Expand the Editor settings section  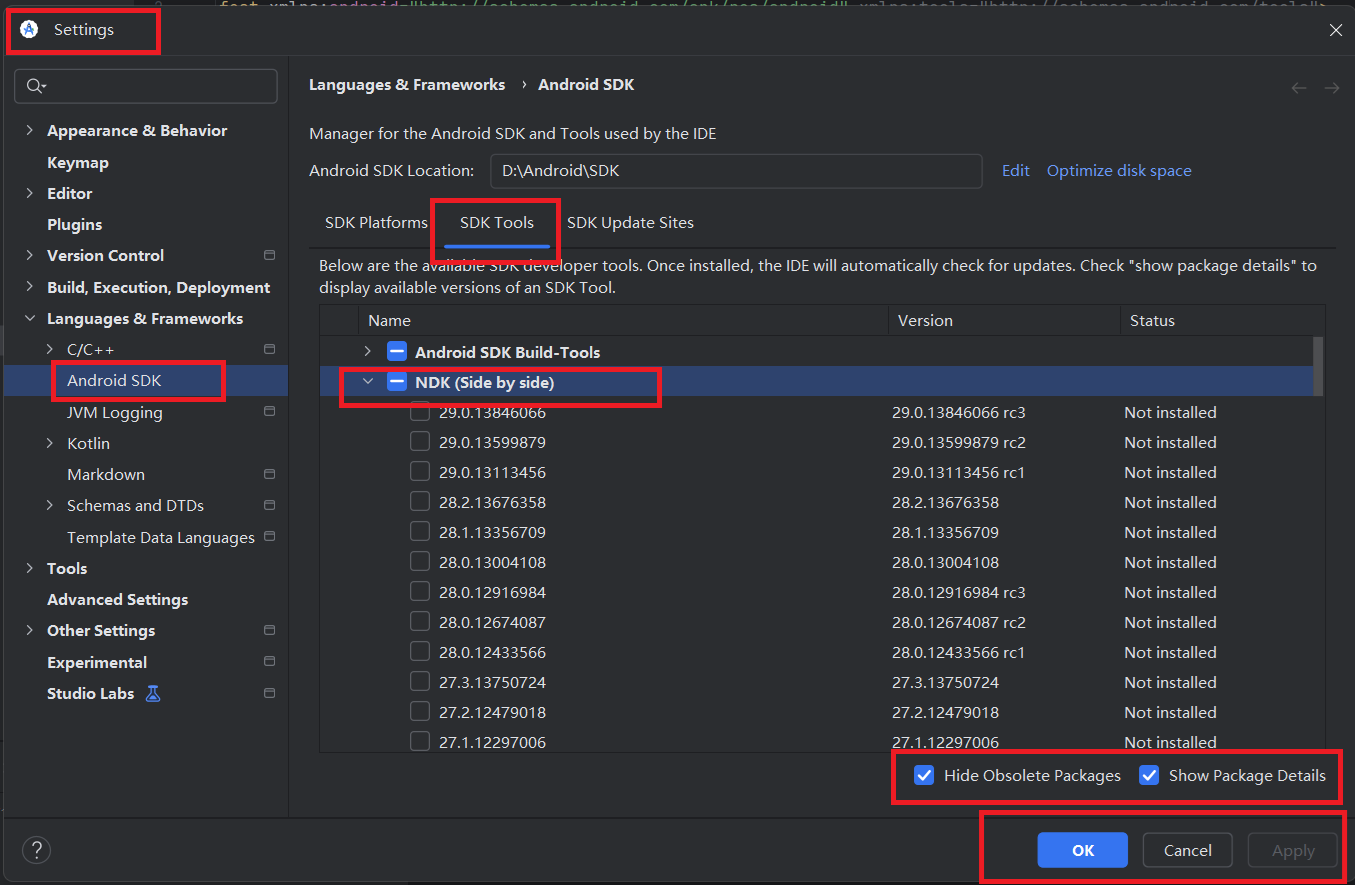29,193
